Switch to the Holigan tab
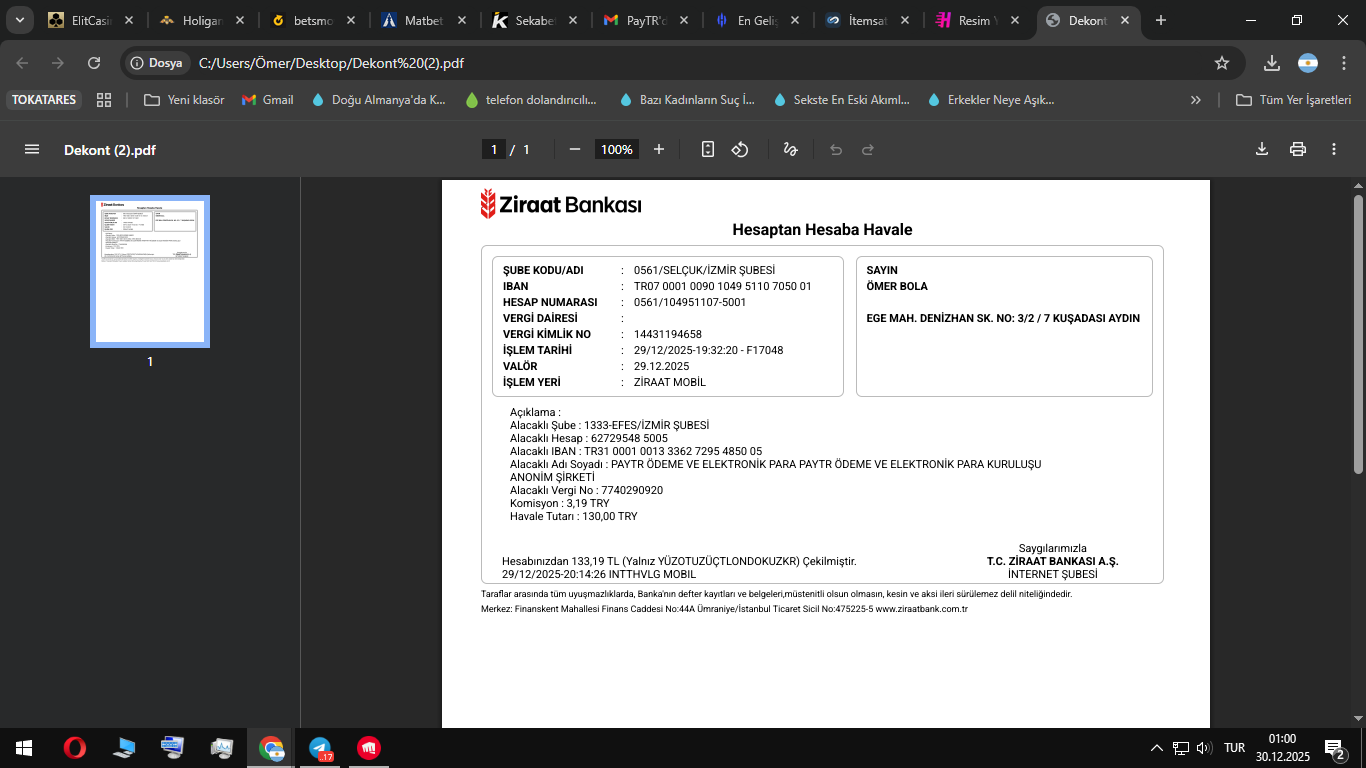 coord(201,20)
